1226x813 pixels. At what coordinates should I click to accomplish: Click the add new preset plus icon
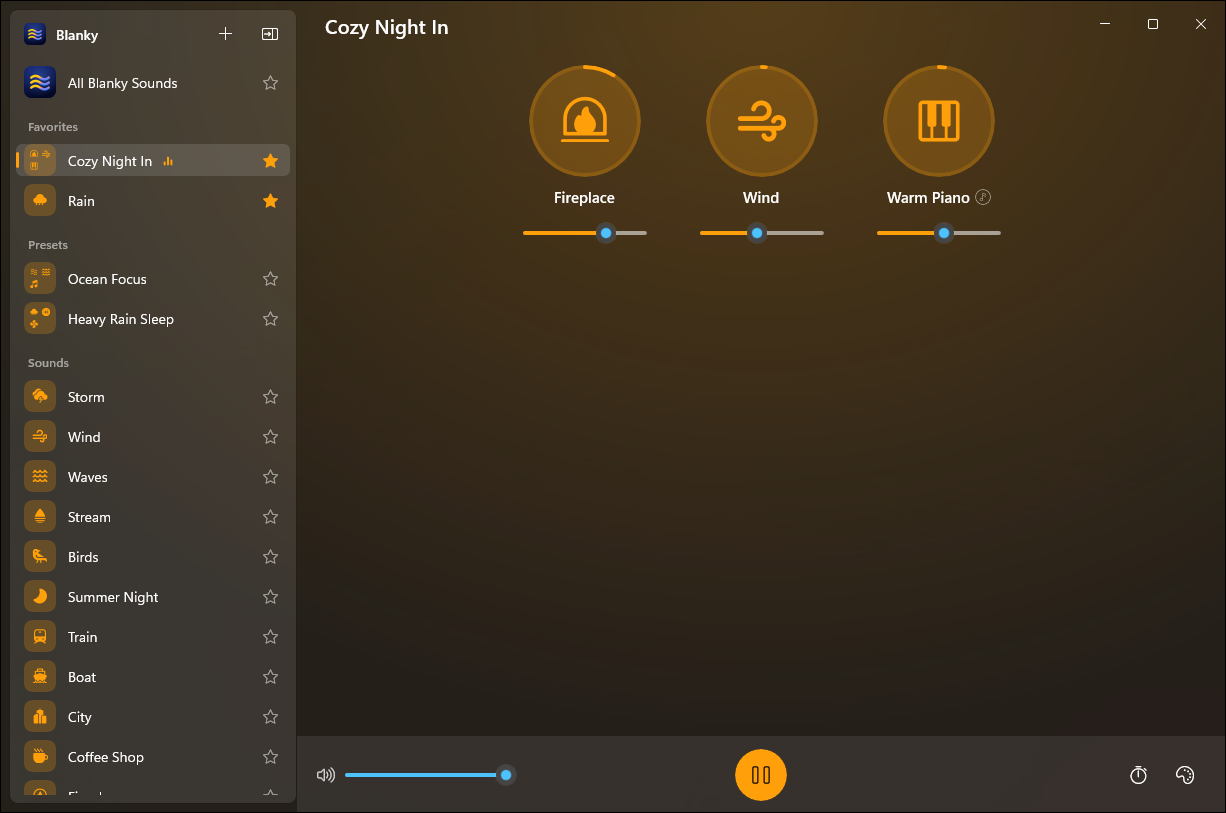[x=225, y=34]
